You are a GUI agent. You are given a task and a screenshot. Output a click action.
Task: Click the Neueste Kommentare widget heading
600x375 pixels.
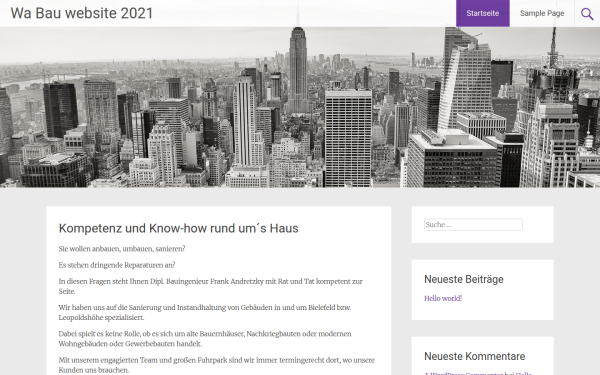[x=474, y=356]
